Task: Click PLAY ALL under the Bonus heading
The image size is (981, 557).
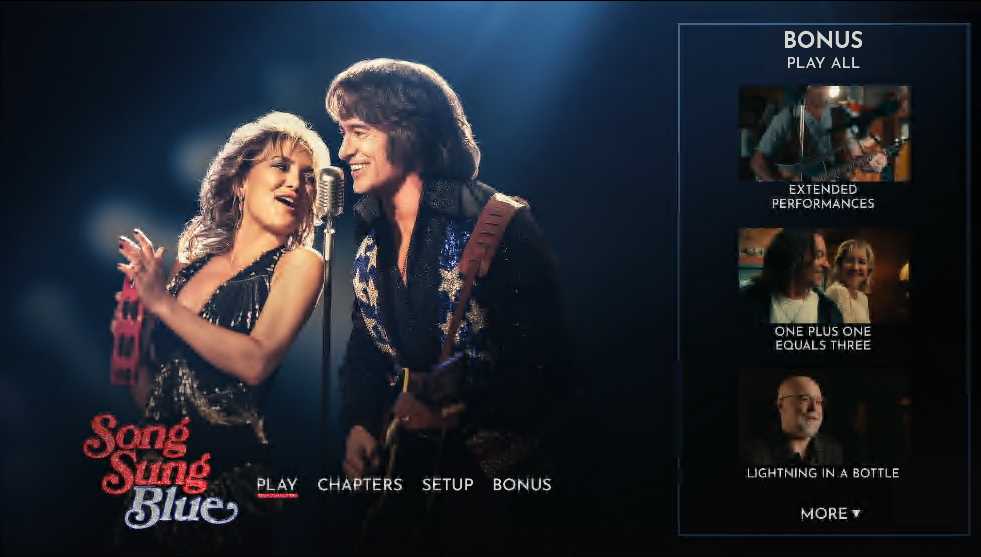Action: point(823,63)
